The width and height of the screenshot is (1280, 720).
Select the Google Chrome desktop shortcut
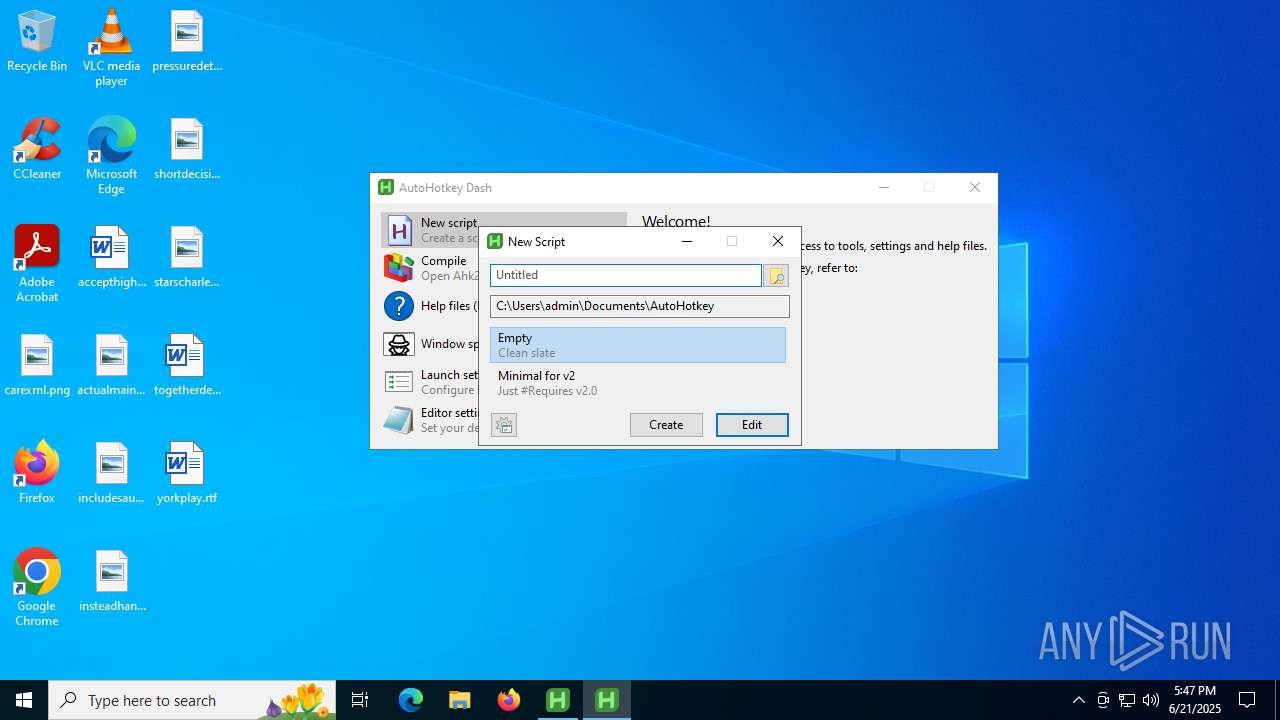click(37, 588)
